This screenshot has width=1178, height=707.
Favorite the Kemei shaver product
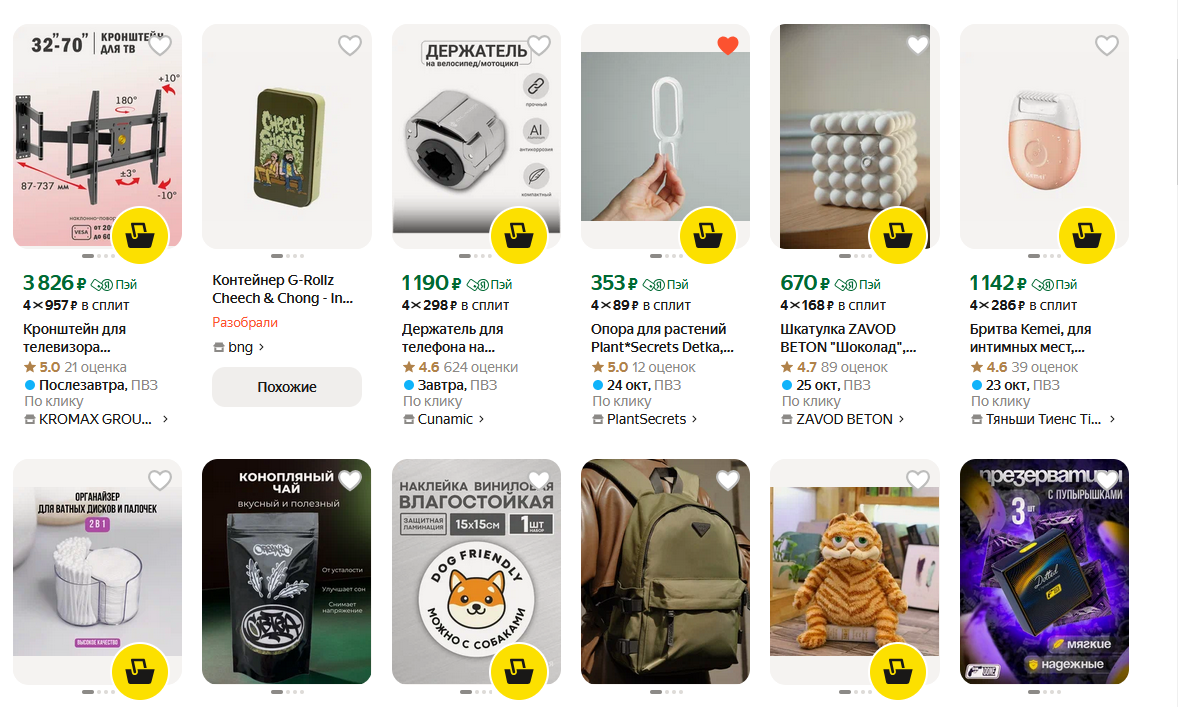pos(1106,45)
